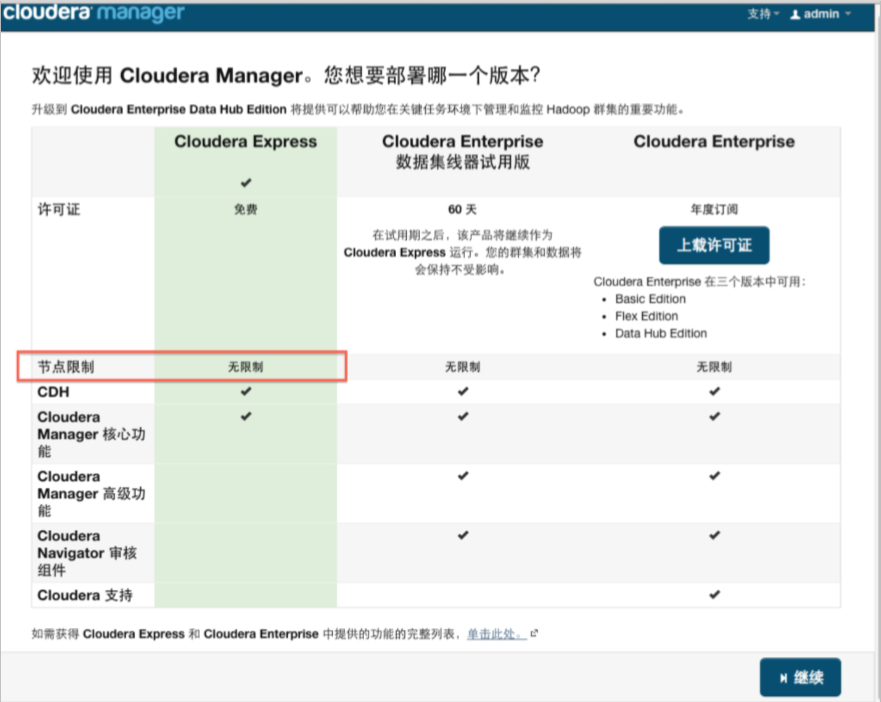Click 高级功能 checkmark in trial column
The height and width of the screenshot is (702, 881).
pyautogui.click(x=462, y=476)
